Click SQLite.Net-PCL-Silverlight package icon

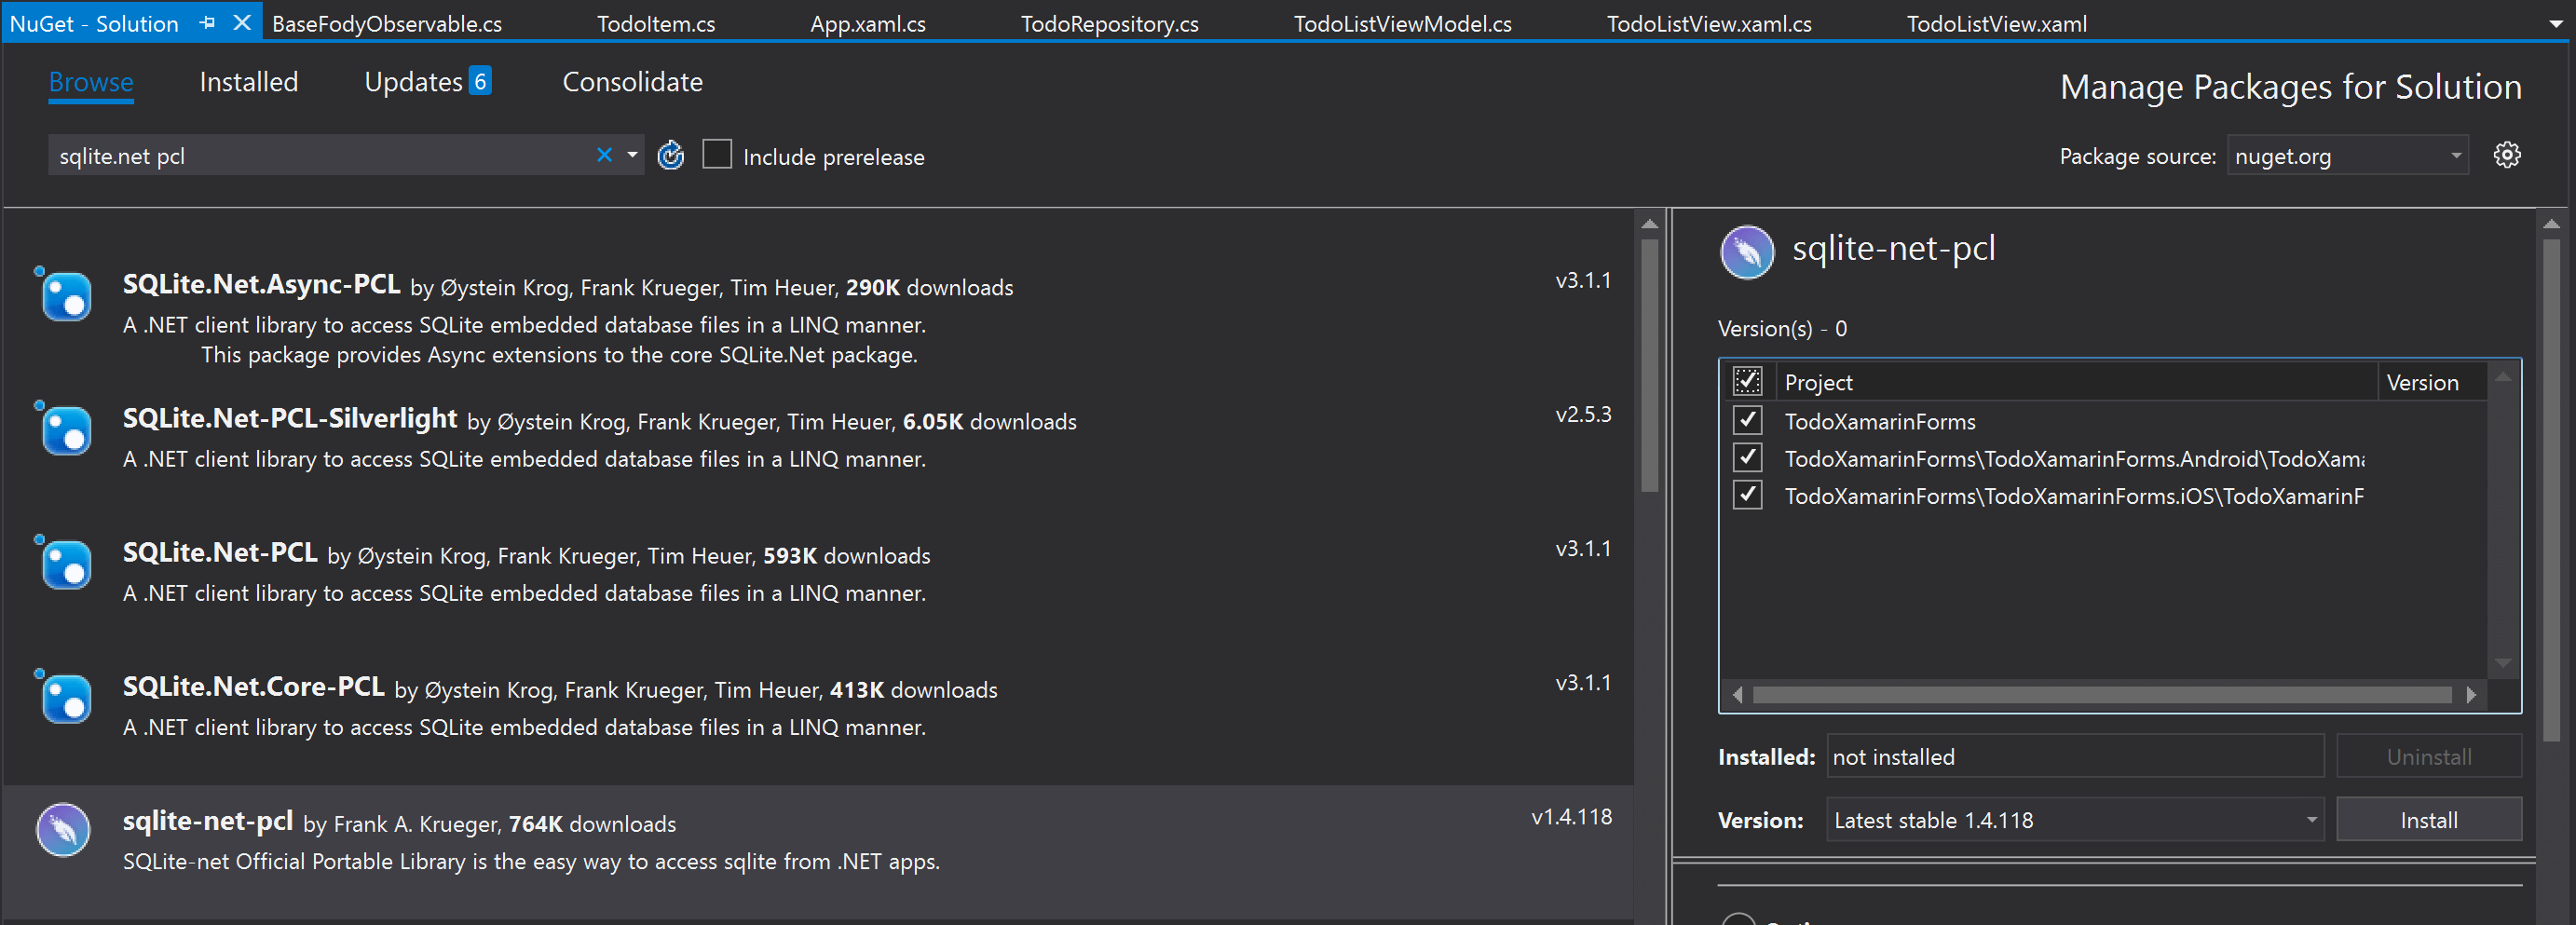(64, 429)
